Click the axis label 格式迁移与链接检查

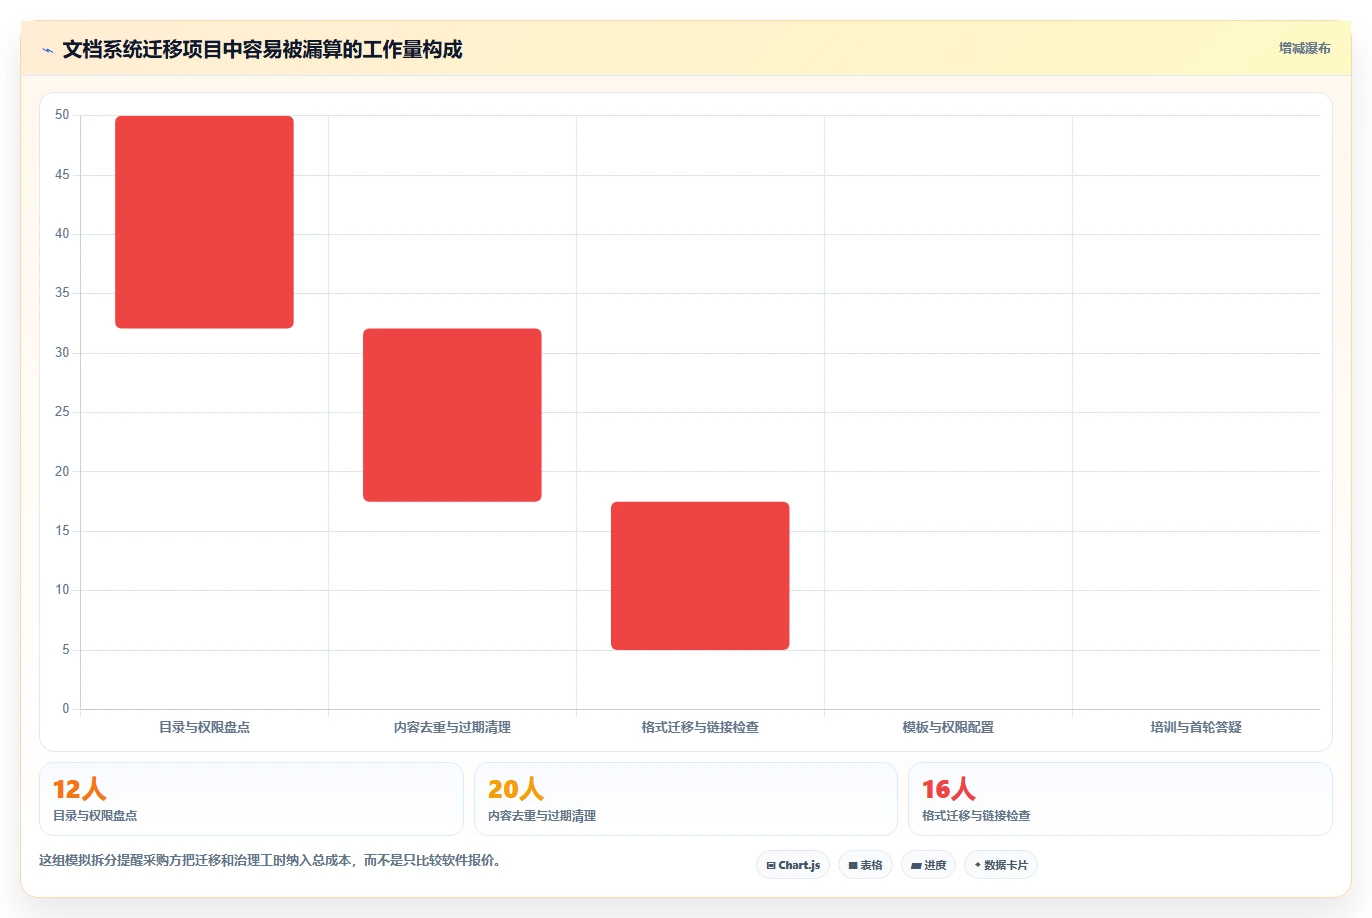pyautogui.click(x=700, y=727)
